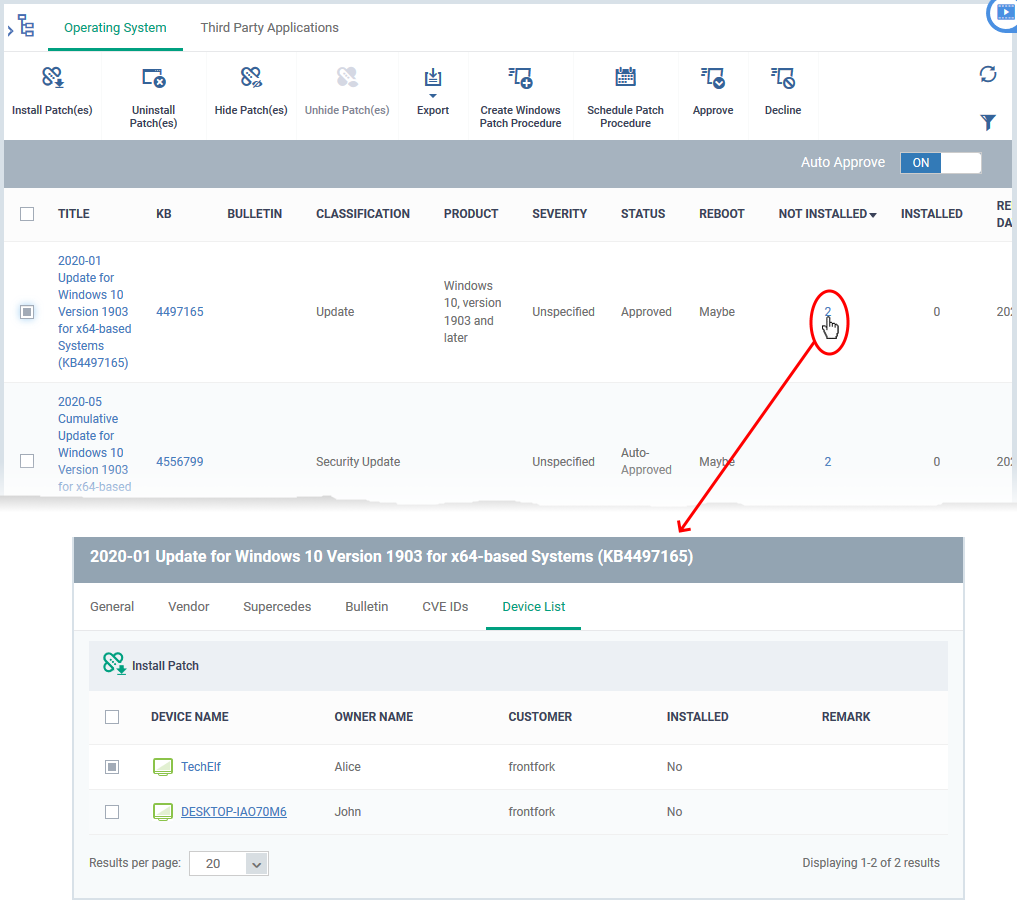Screen dimensions: 1017x903
Task: Refresh the patch list
Action: tap(988, 75)
